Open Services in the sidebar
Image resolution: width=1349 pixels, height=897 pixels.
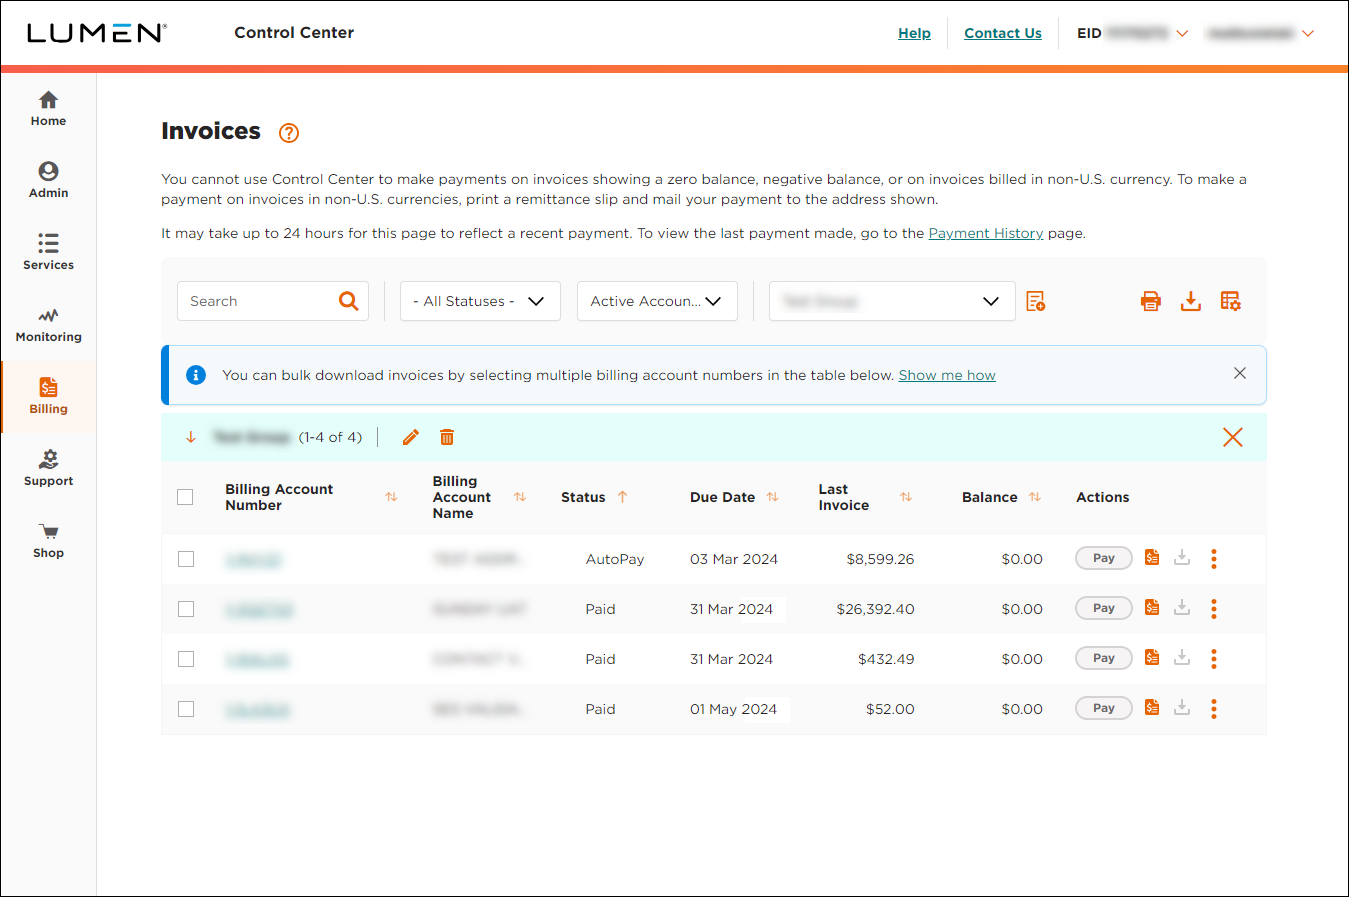point(48,253)
